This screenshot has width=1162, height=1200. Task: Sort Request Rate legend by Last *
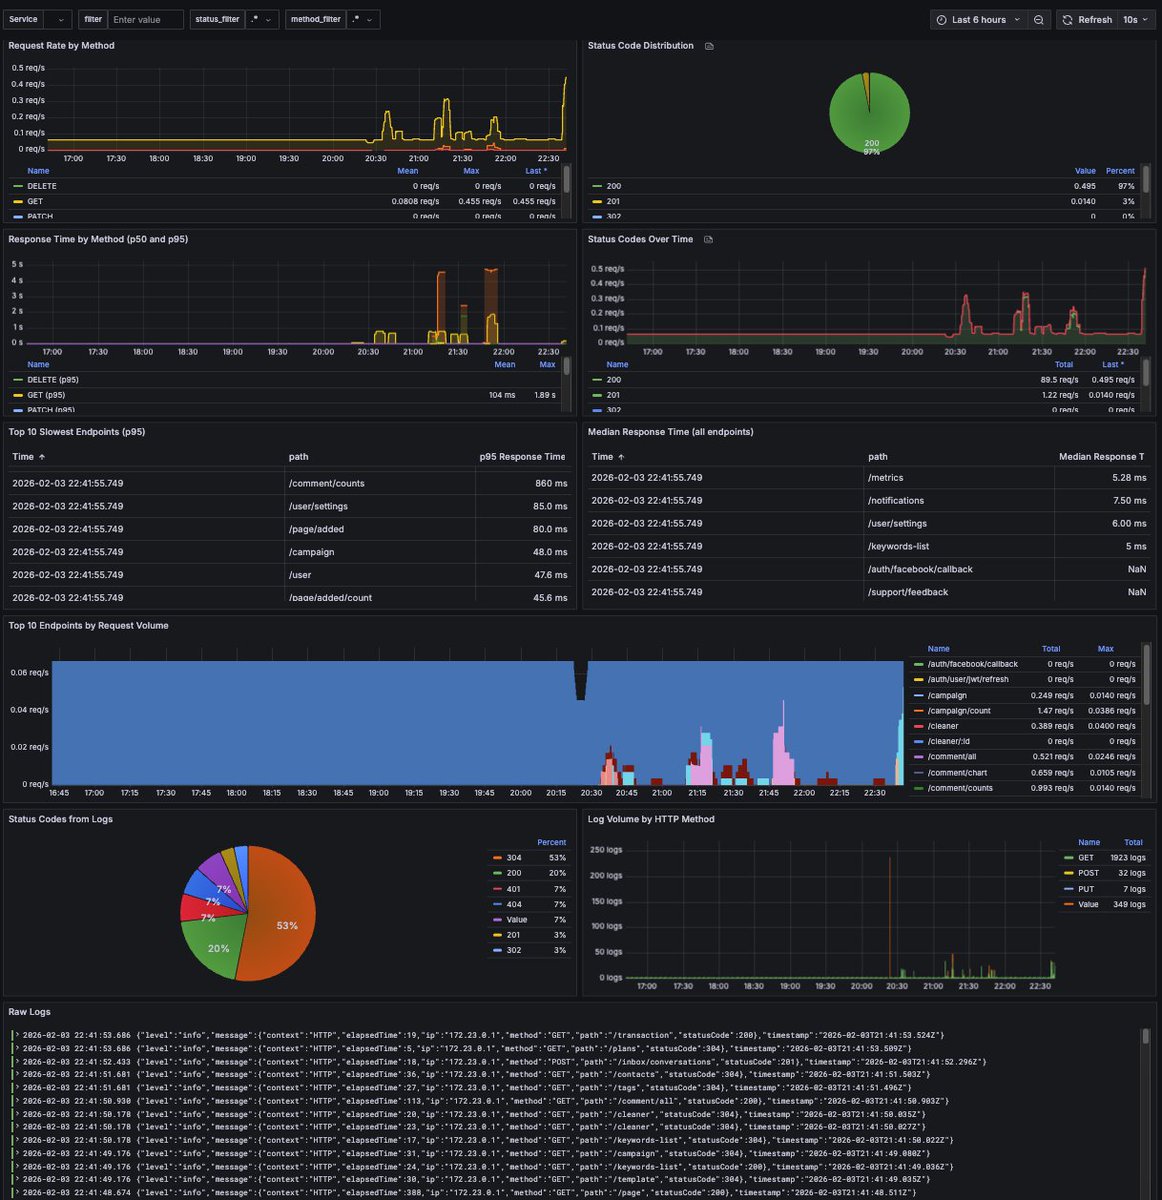click(537, 171)
